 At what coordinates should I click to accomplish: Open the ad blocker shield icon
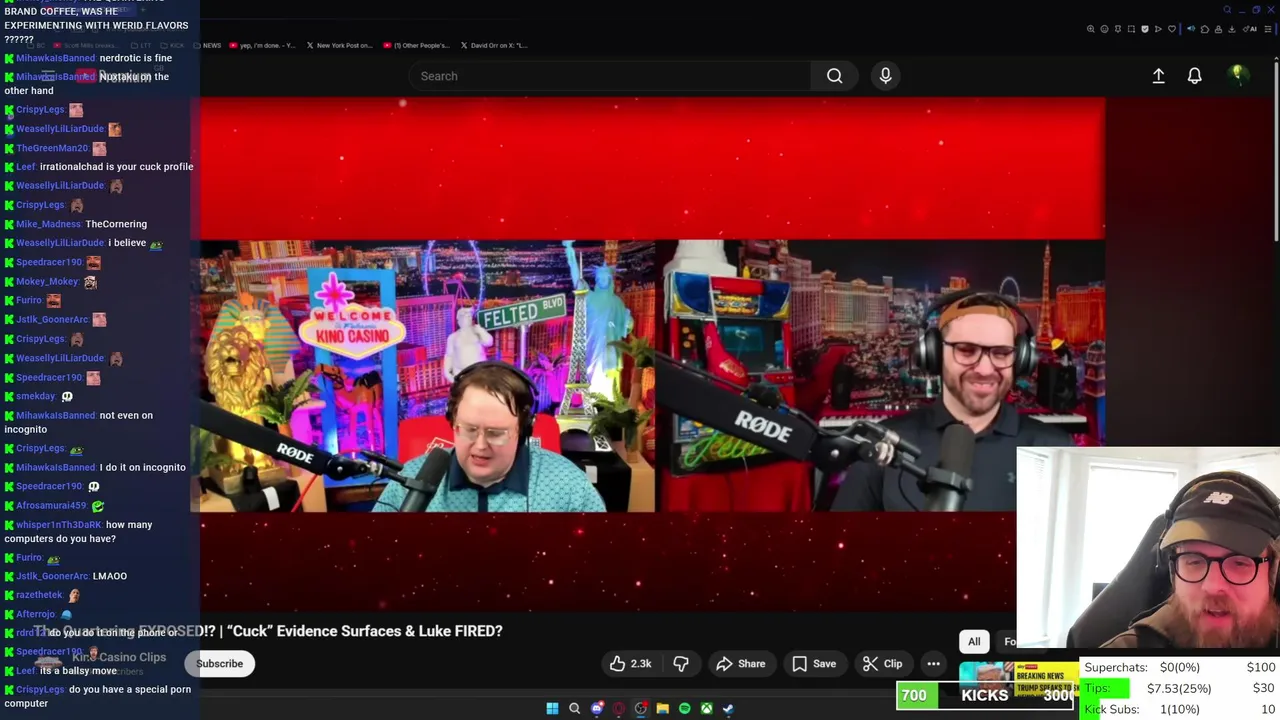[x=1145, y=29]
